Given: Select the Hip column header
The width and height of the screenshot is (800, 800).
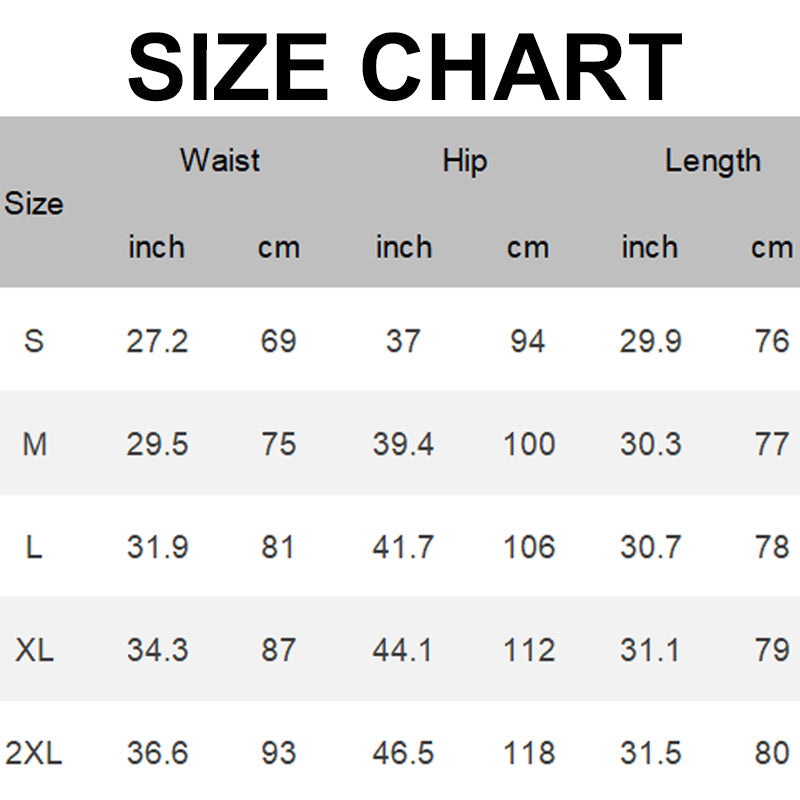Looking at the screenshot, I should coord(465,160).
